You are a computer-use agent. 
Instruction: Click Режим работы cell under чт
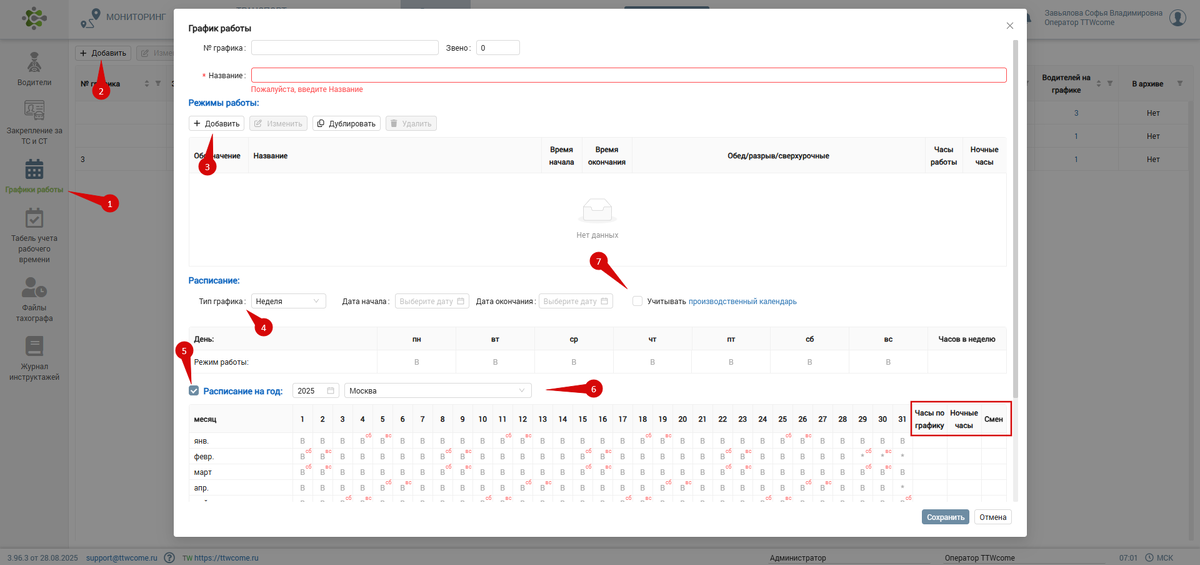pos(652,362)
